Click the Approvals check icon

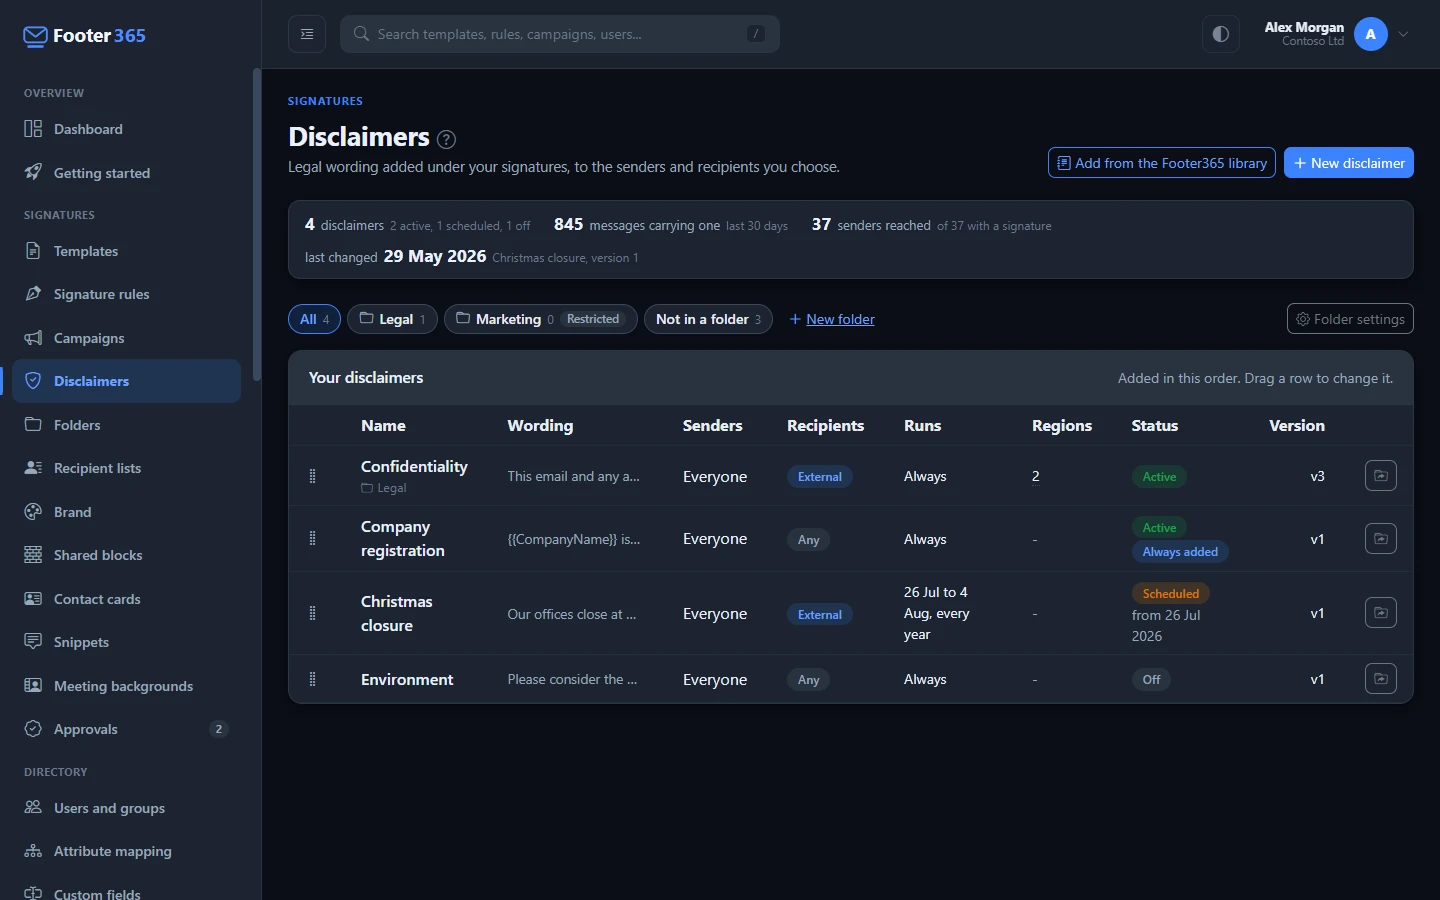[x=33, y=729]
